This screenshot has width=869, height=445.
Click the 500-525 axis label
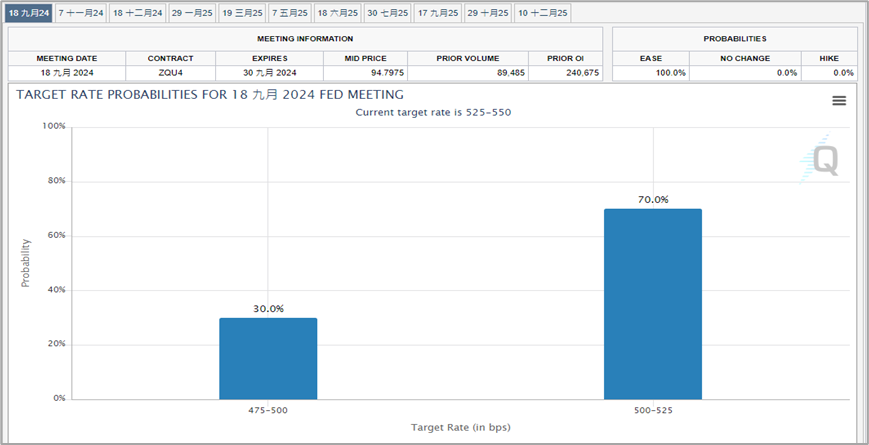[x=653, y=411]
